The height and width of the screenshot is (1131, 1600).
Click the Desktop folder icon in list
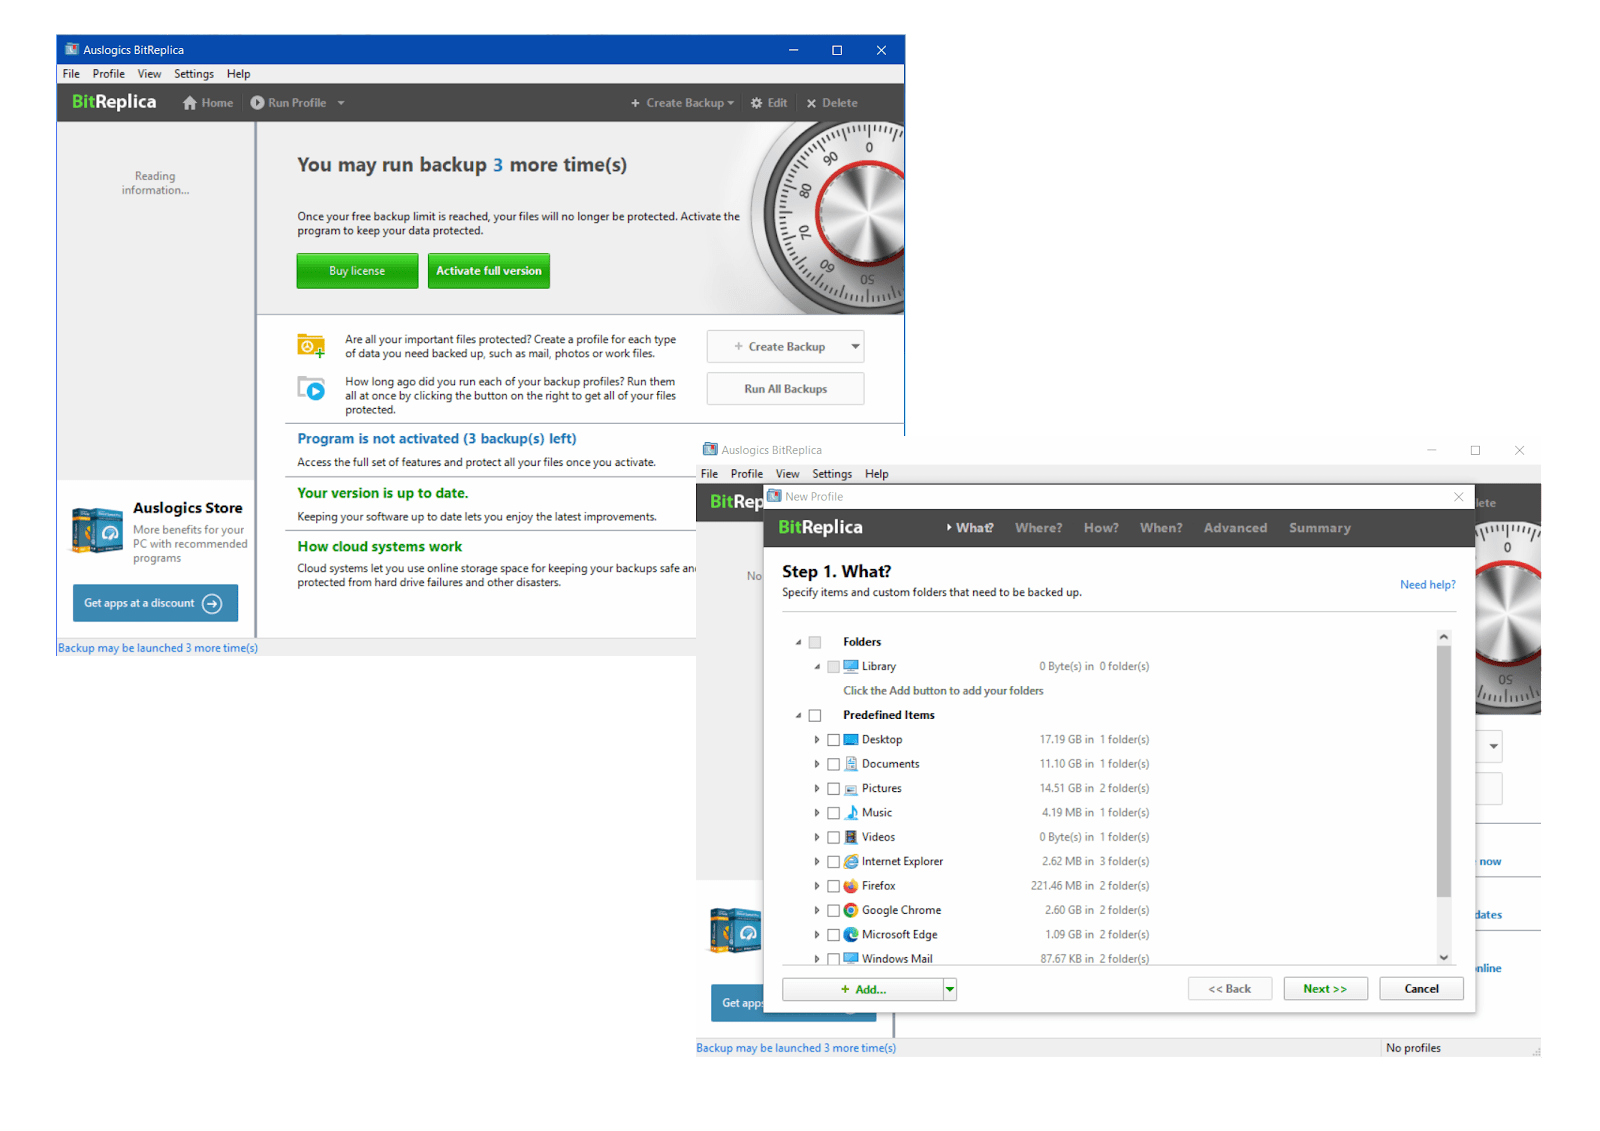[851, 739]
